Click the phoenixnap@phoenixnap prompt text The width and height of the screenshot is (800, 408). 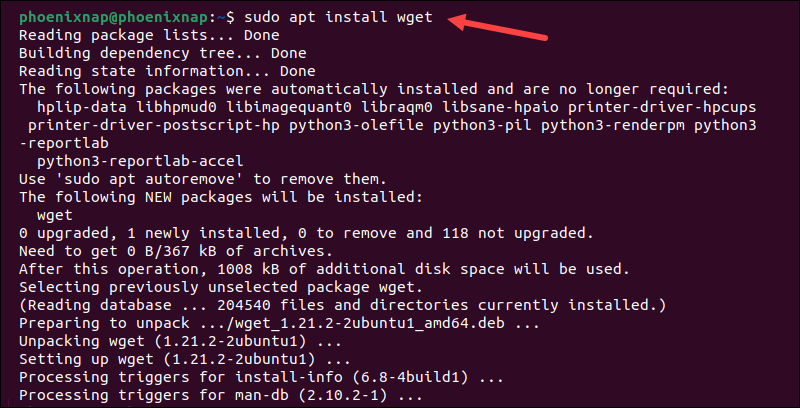114,17
